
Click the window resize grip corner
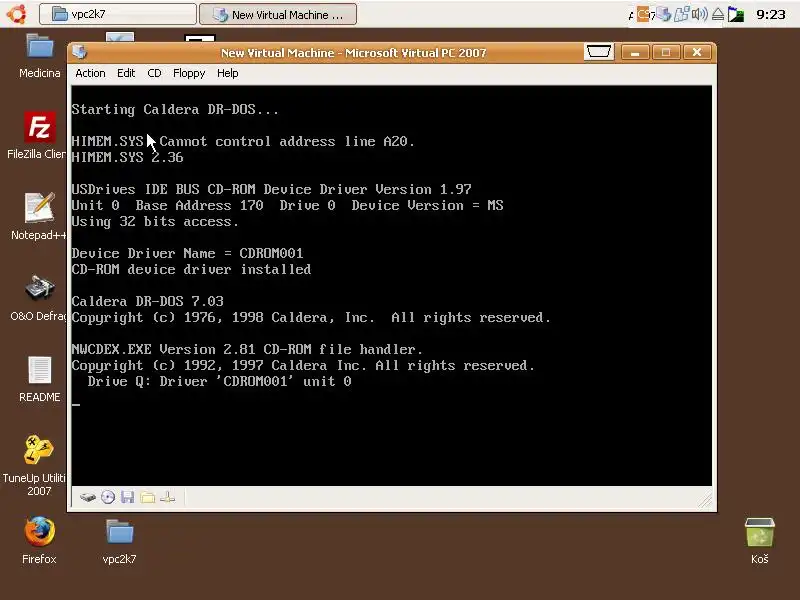point(705,501)
